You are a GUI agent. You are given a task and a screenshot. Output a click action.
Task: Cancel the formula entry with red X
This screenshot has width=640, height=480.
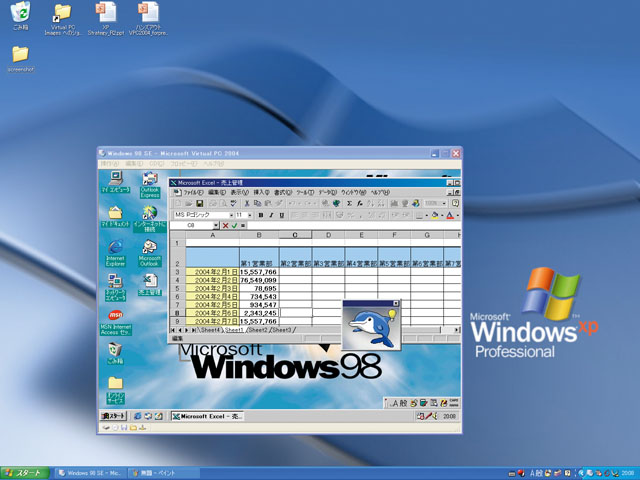point(225,225)
